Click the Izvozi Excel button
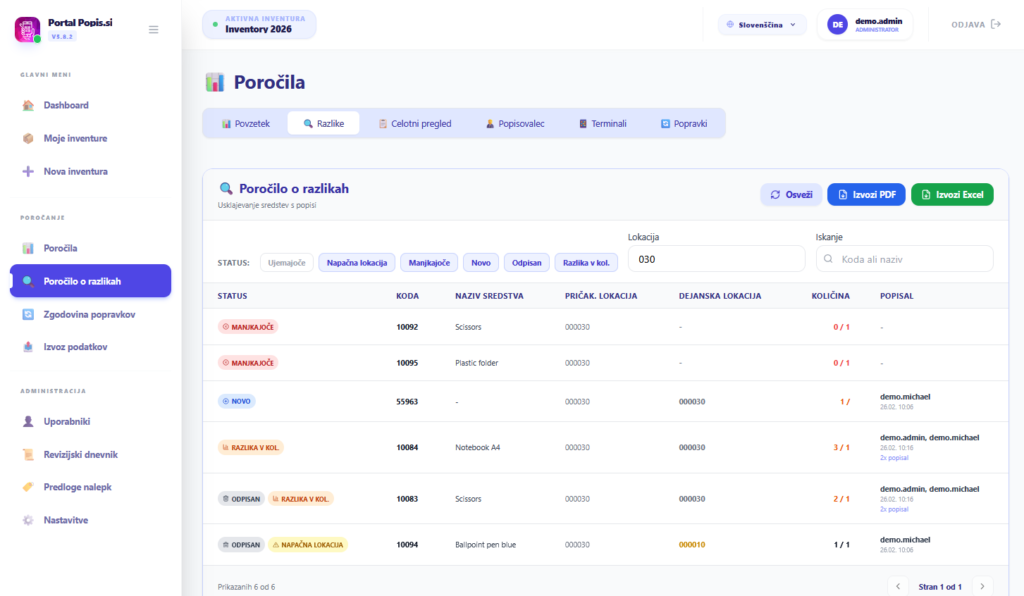Image resolution: width=1024 pixels, height=596 pixels. [951, 194]
